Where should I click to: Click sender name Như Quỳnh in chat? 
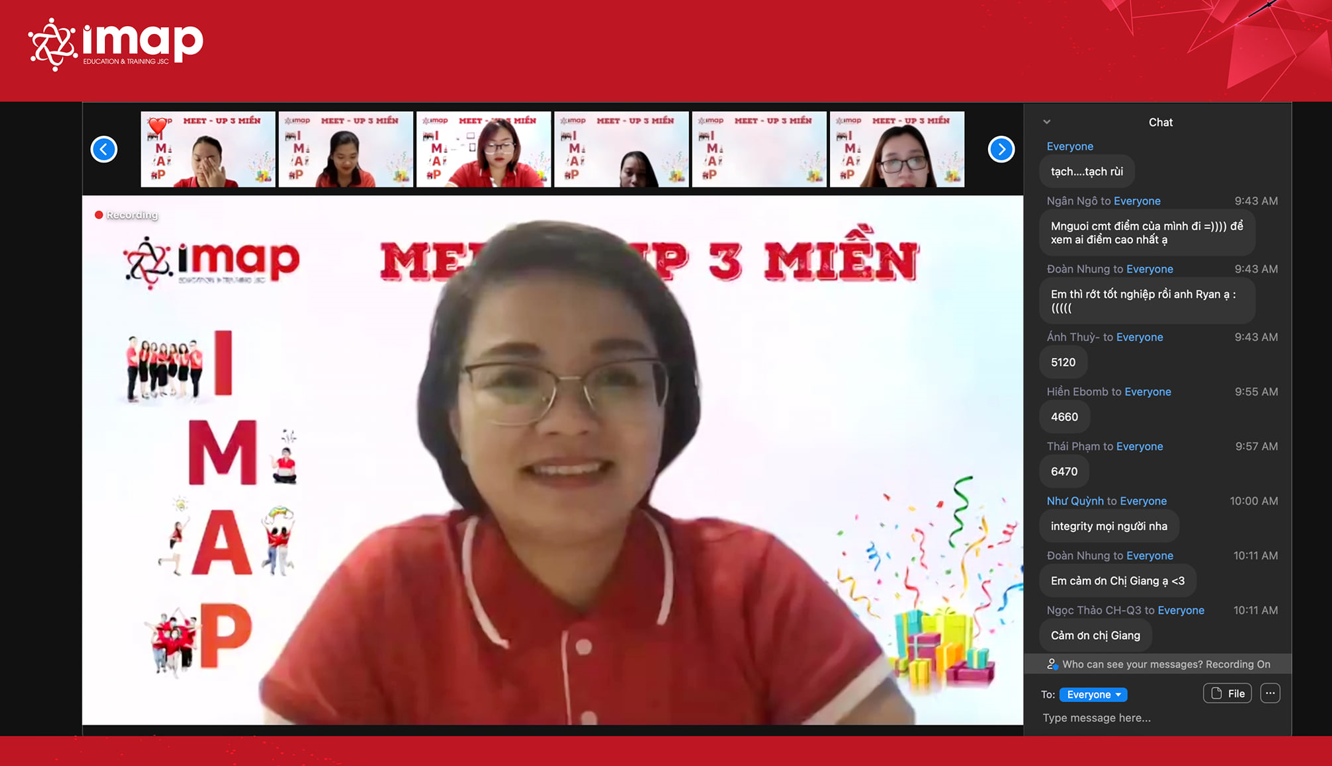coord(1075,501)
